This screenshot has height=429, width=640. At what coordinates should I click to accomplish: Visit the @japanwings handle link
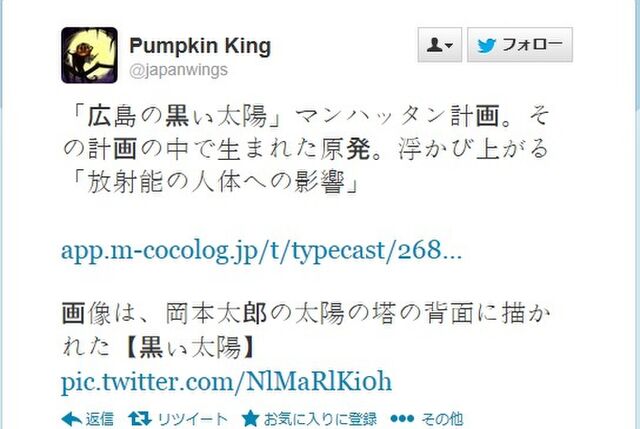[178, 70]
